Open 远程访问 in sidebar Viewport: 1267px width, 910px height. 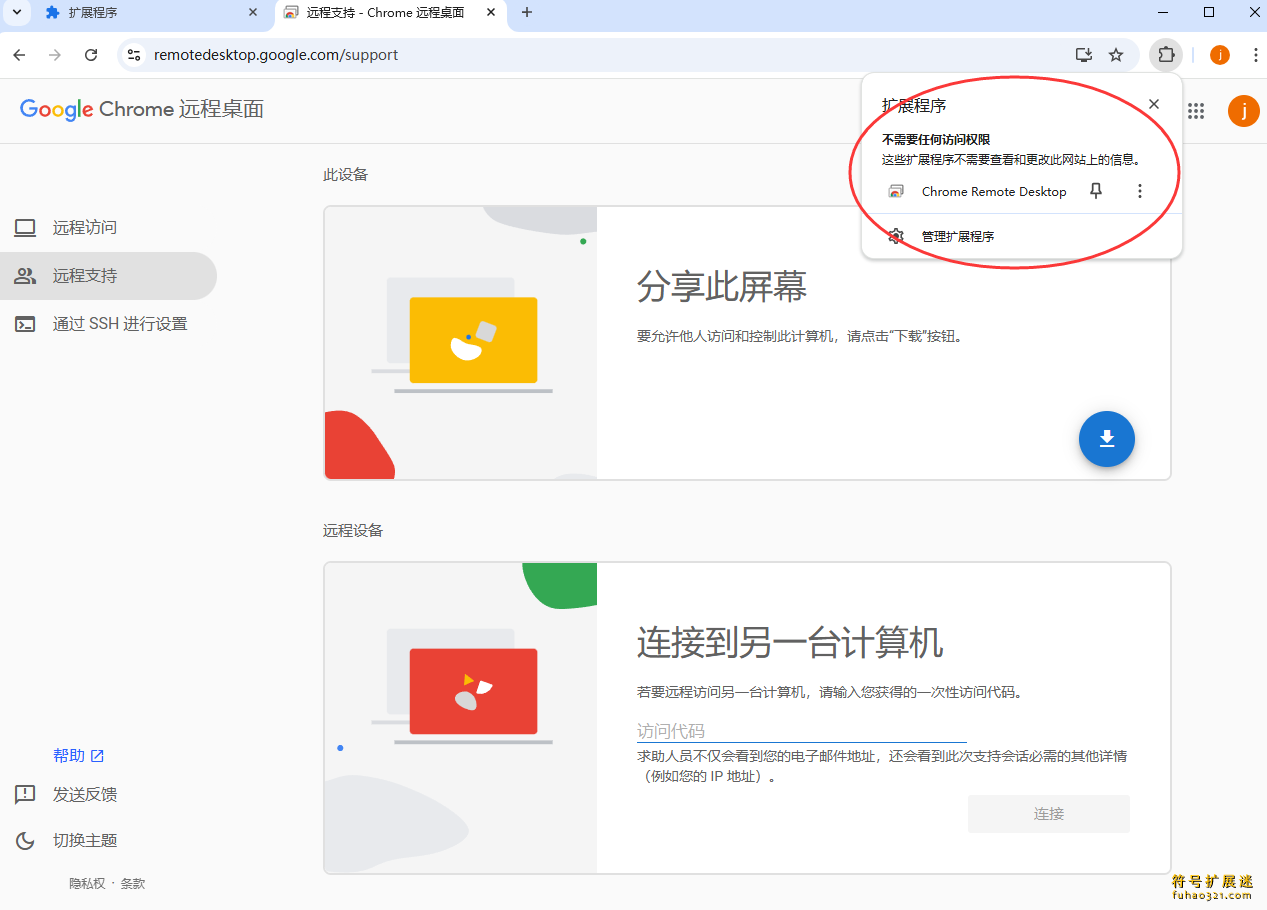tap(108, 228)
